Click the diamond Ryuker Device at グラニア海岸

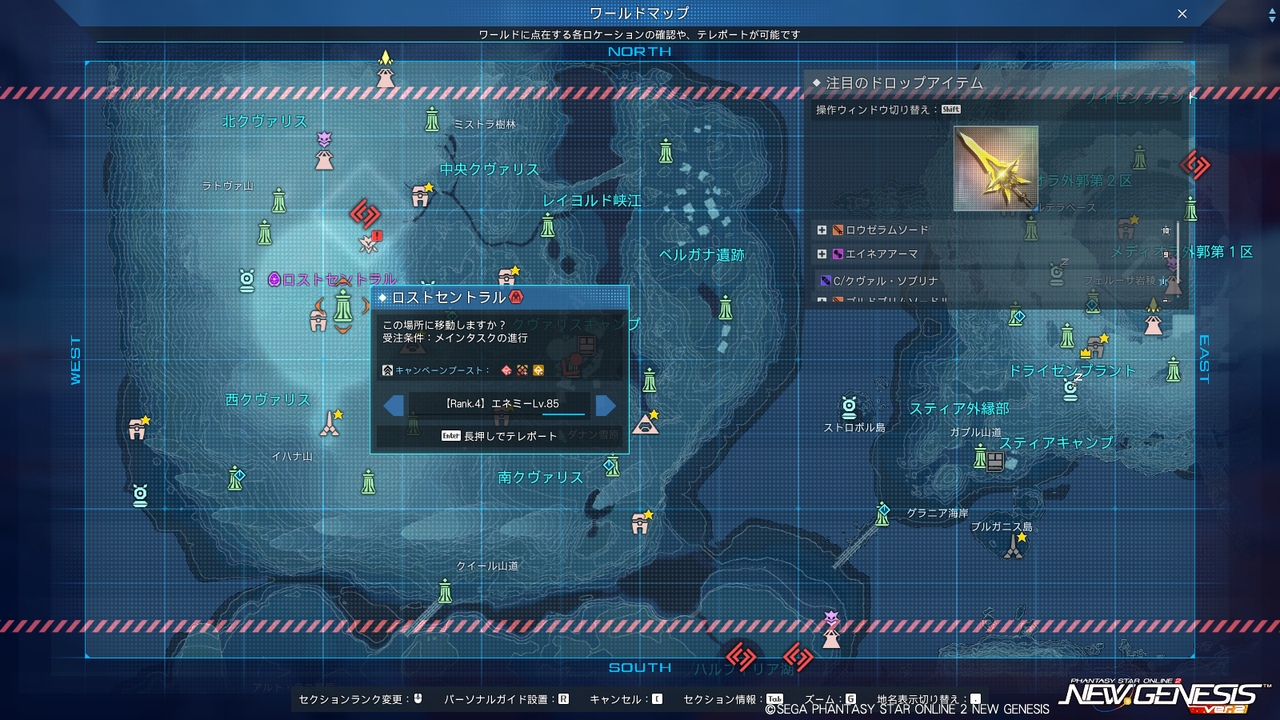pos(882,514)
